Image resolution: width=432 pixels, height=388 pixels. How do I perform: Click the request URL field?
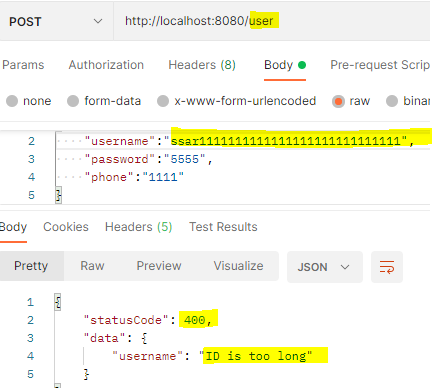[272, 21]
